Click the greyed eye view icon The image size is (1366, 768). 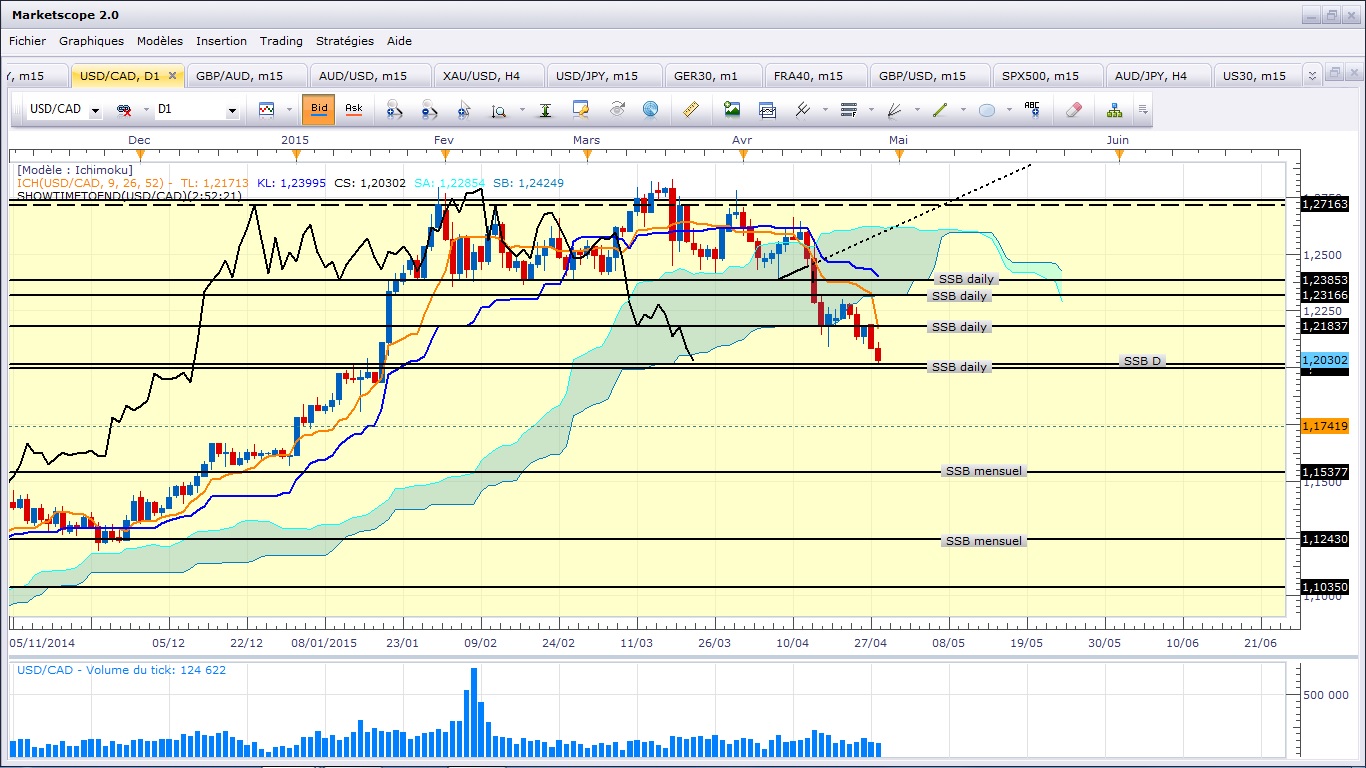(616, 110)
